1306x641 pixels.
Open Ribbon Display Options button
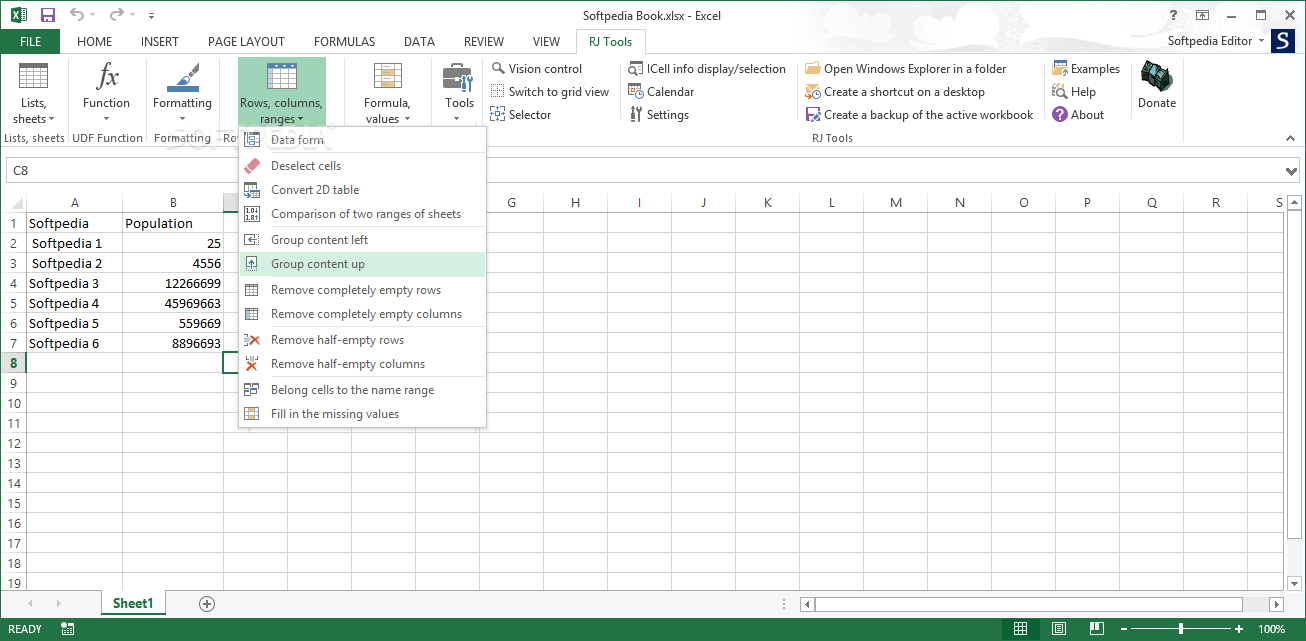[x=1203, y=15]
